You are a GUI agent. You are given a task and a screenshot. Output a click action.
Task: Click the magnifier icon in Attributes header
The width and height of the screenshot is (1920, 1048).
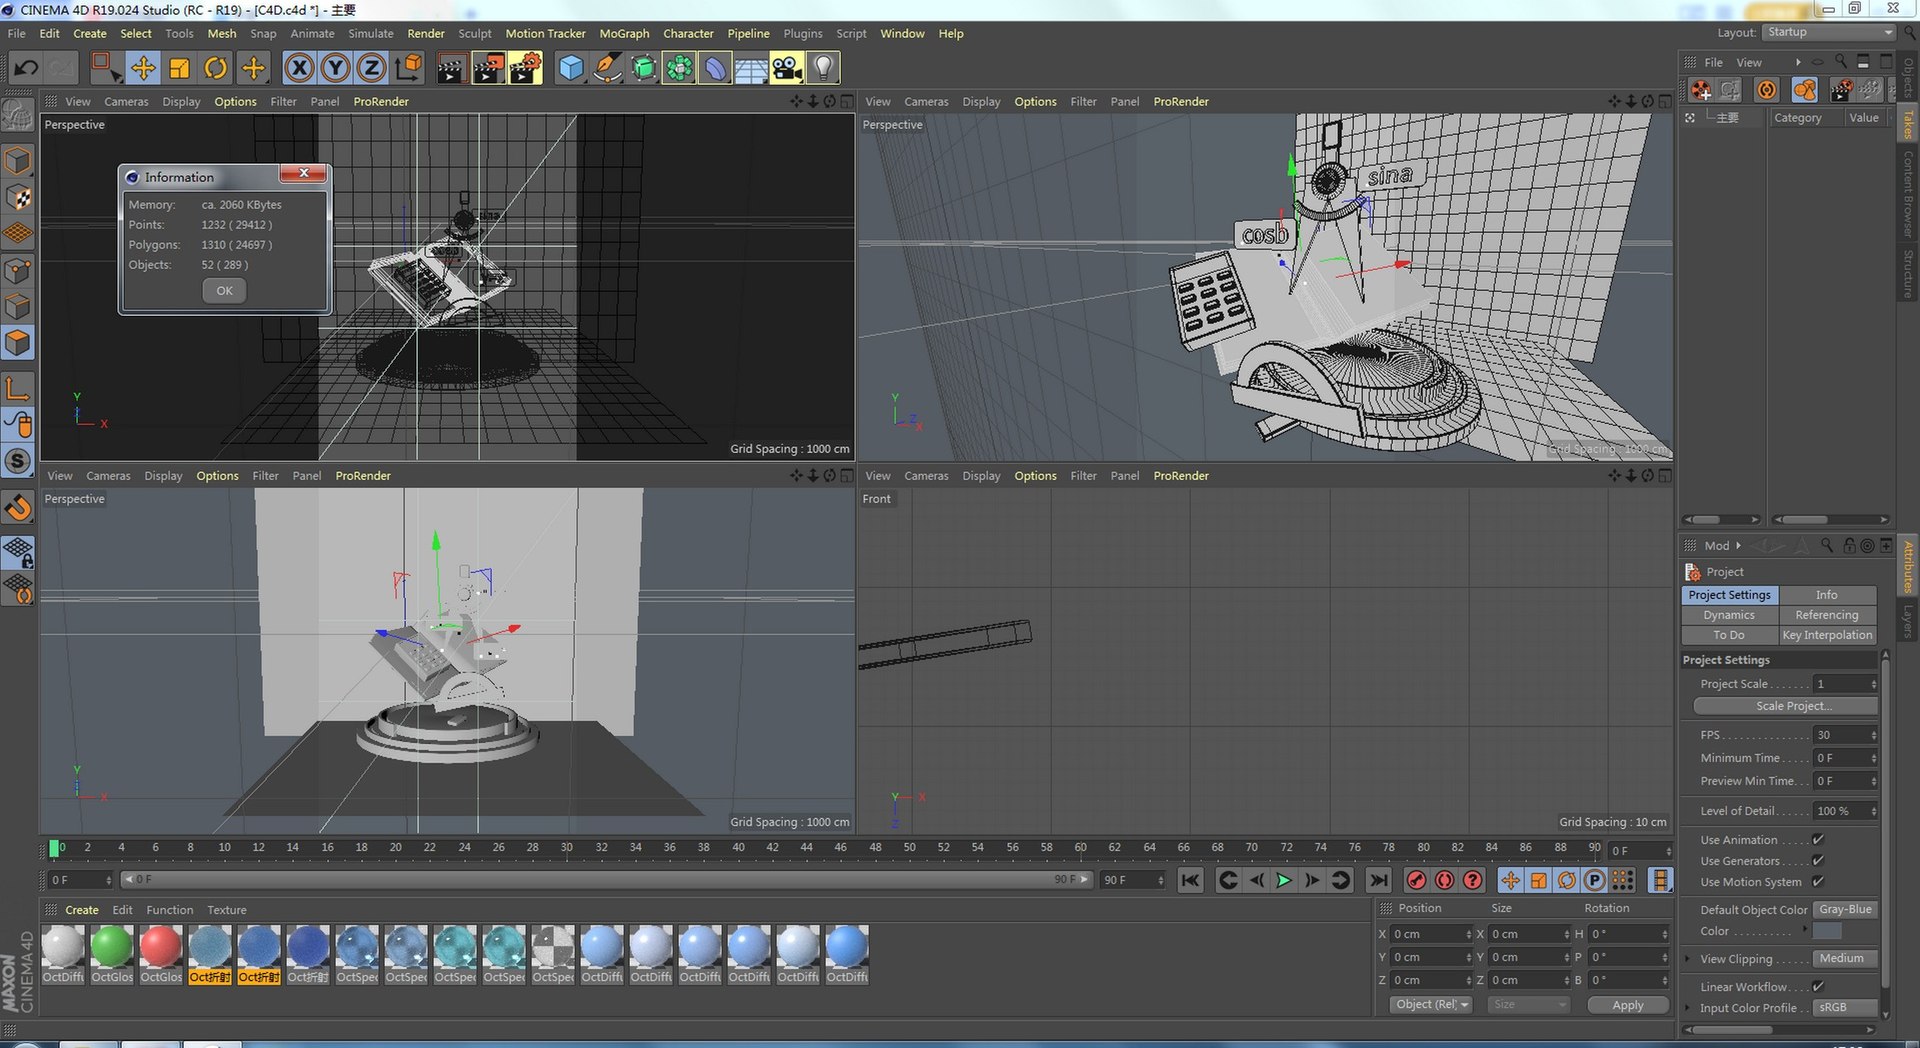1827,545
